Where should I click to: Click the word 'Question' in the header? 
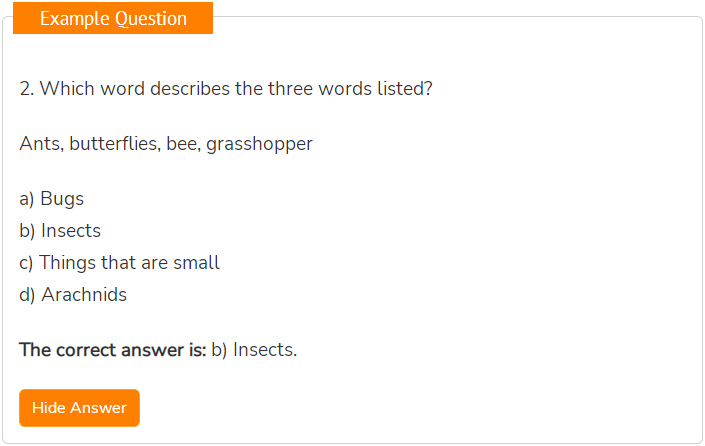pos(151,19)
